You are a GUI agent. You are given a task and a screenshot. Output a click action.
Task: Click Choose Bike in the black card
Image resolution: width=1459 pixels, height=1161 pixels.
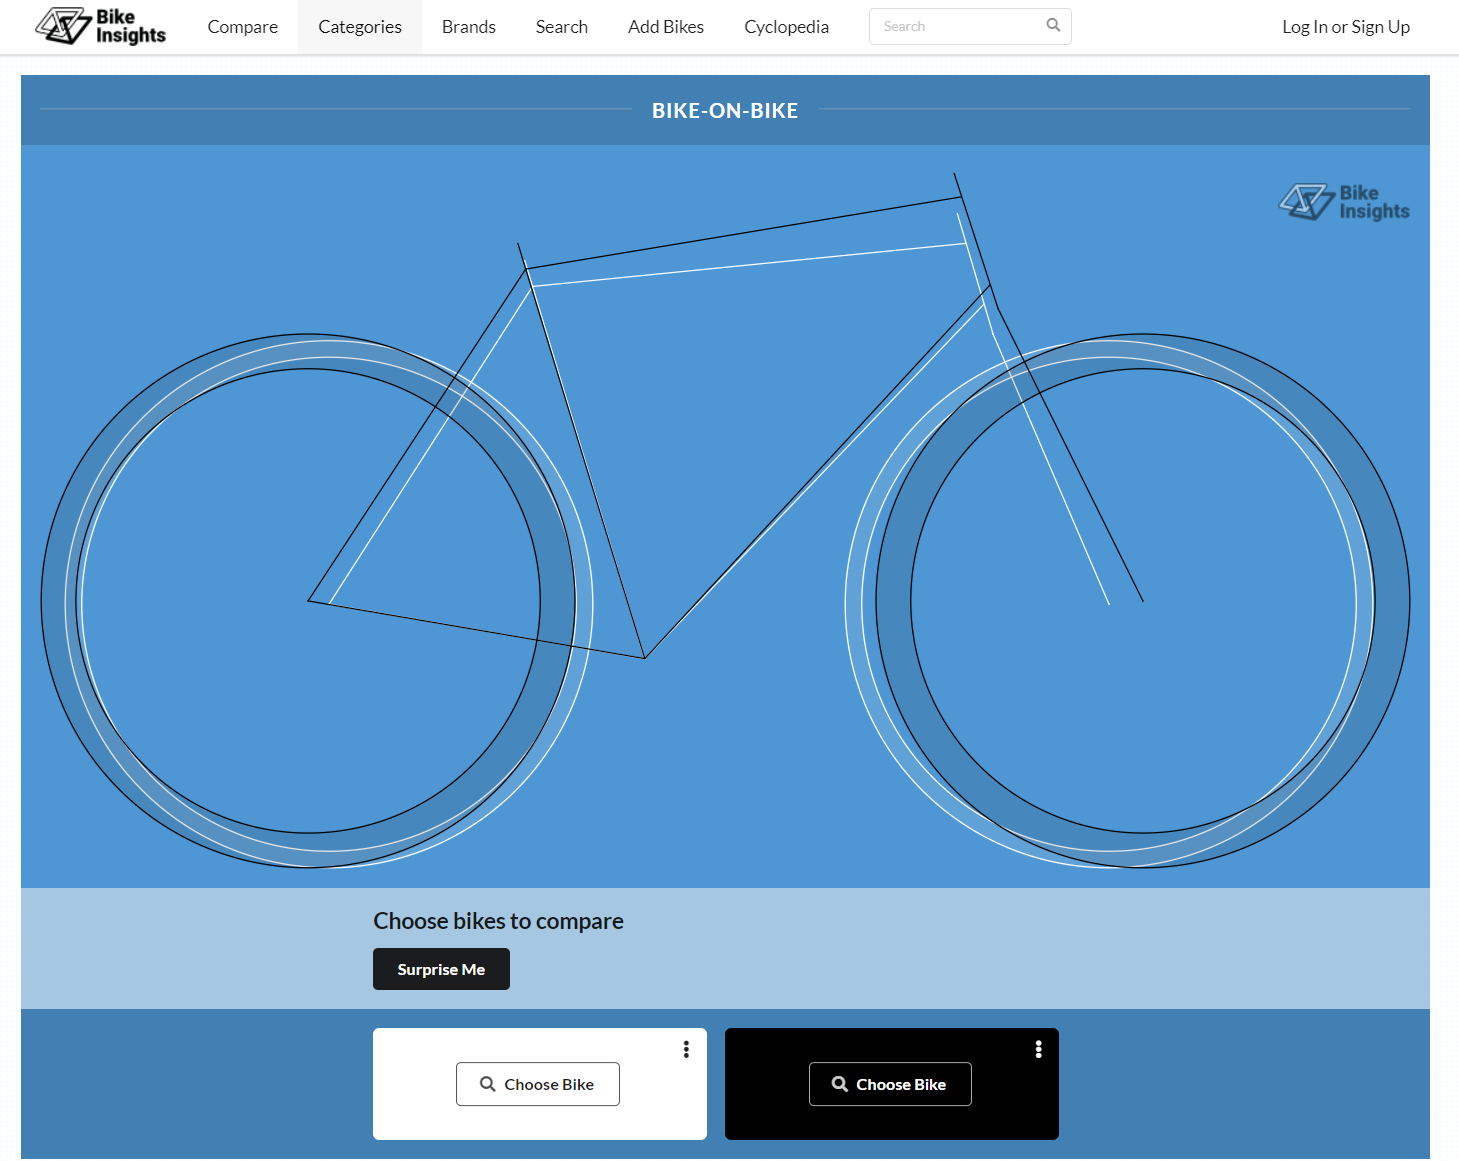tap(890, 1084)
